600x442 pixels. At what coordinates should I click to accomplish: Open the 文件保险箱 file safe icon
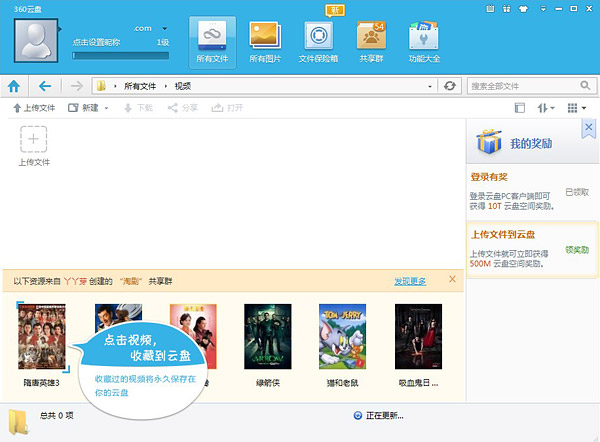coord(318,42)
